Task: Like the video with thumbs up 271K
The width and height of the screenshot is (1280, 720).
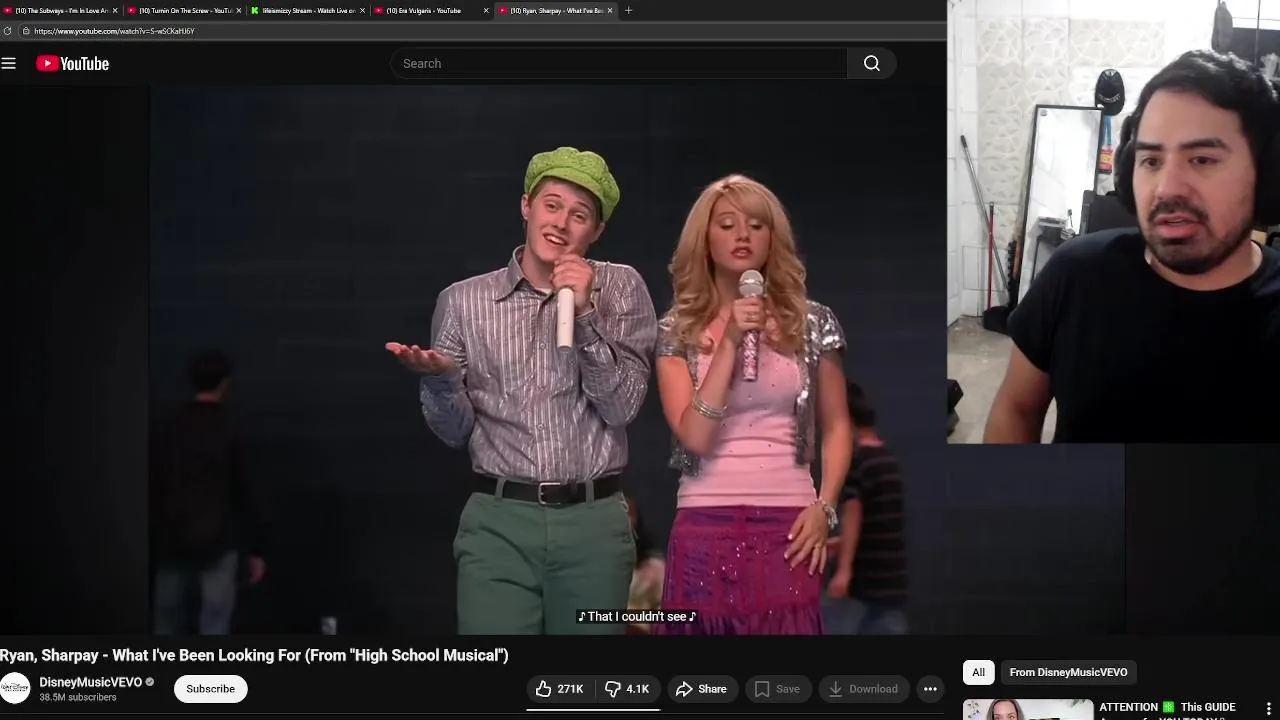Action: click(x=560, y=688)
